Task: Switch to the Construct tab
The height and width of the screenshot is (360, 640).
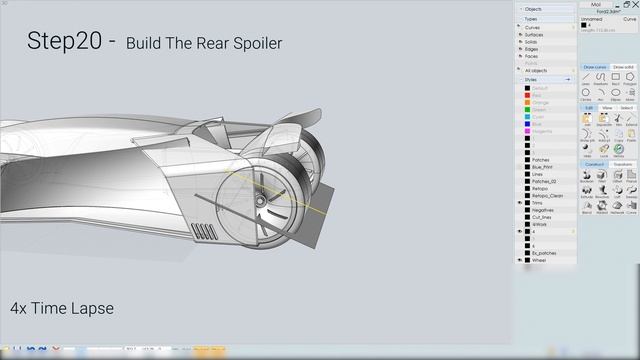Action: pos(594,164)
